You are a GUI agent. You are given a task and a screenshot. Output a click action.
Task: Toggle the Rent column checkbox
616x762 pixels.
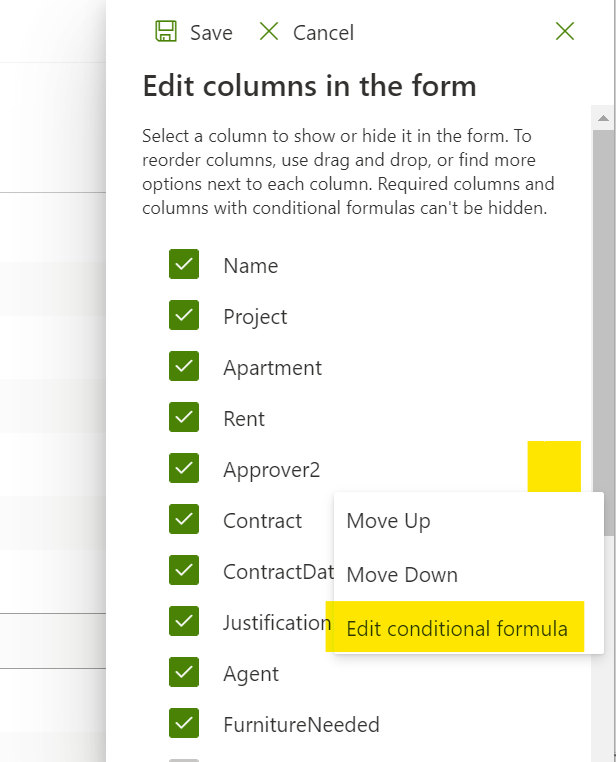coord(184,417)
